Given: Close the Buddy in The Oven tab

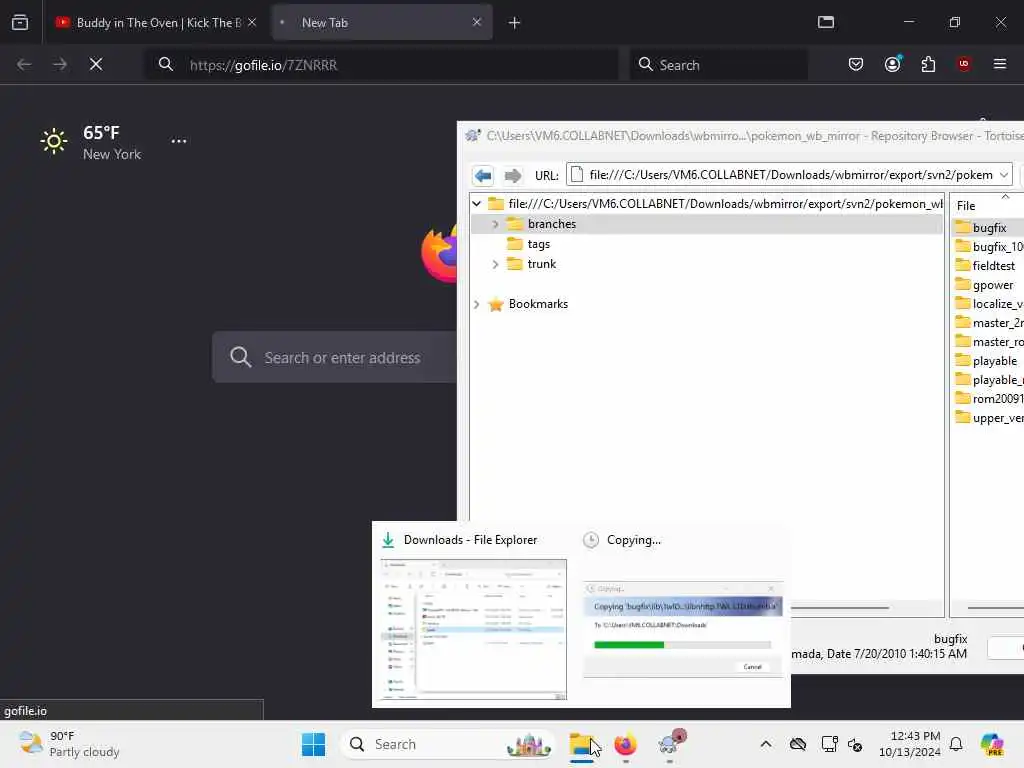Looking at the screenshot, I should pos(252,22).
